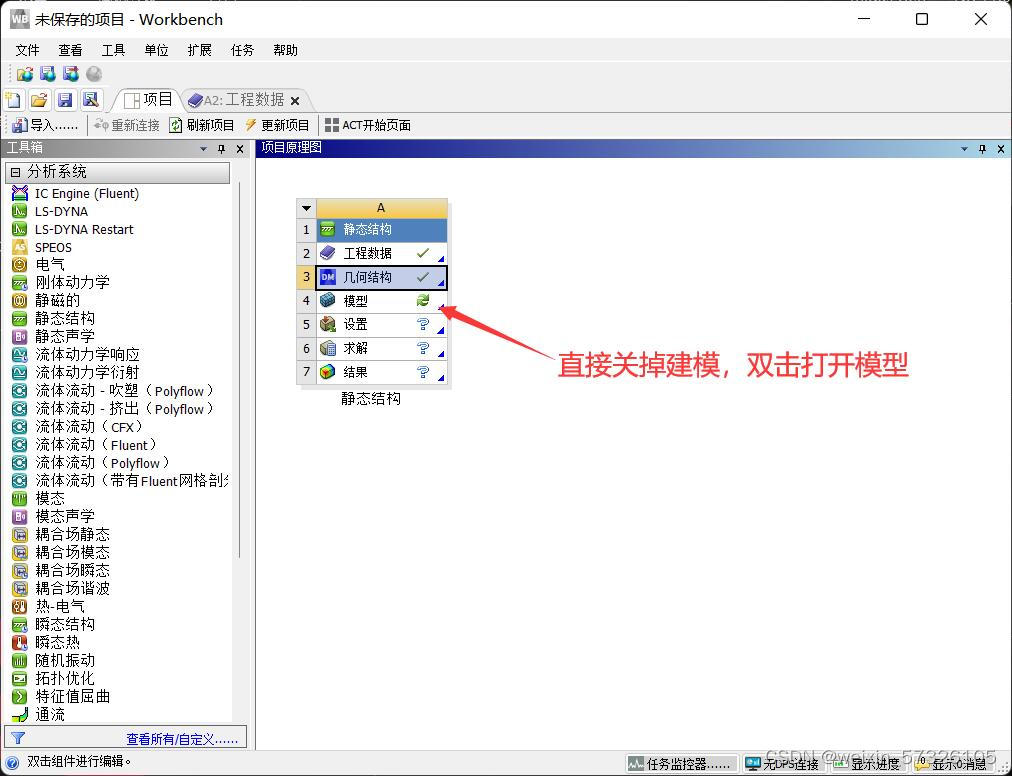Click the Save project floppy icon
Image resolution: width=1012 pixels, height=776 pixels.
pyautogui.click(x=65, y=99)
